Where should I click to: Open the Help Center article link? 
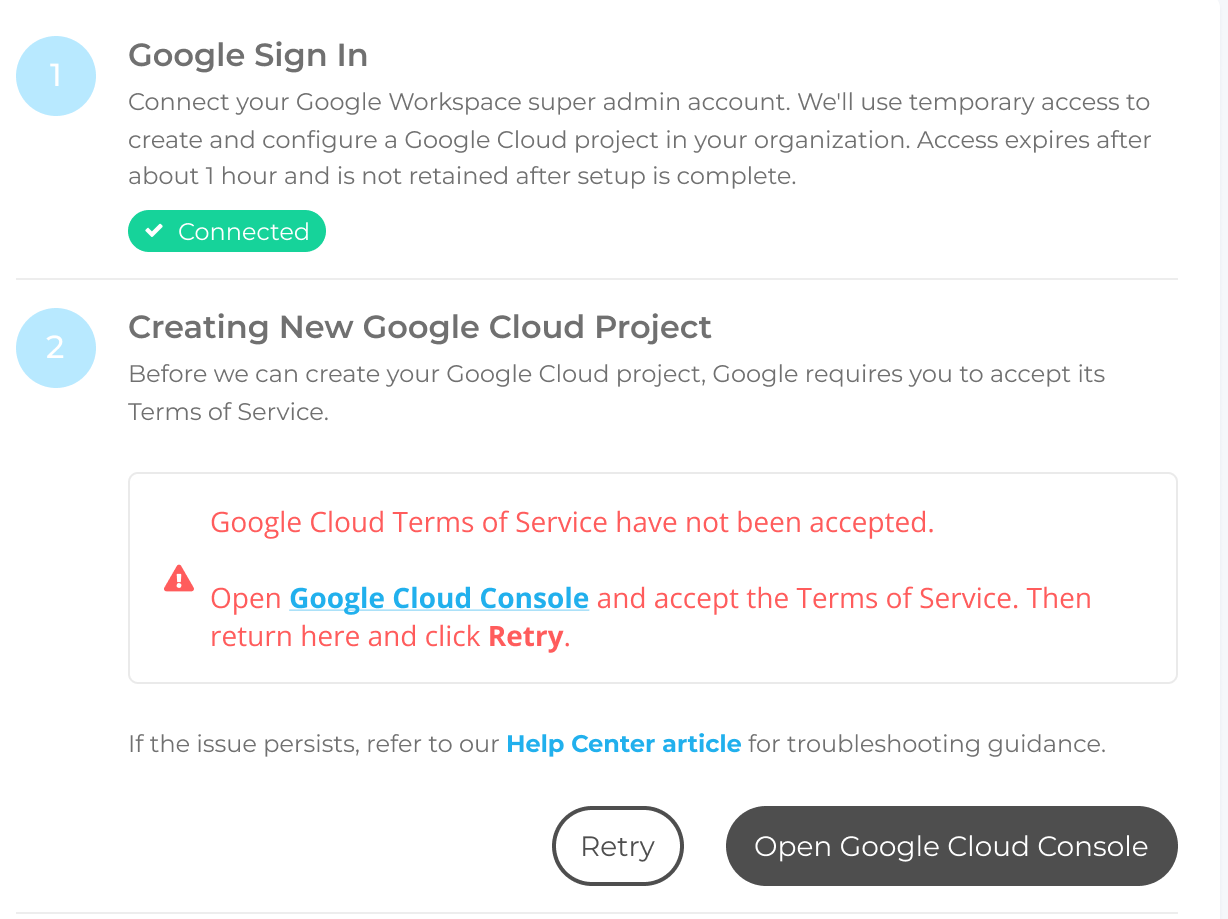point(624,744)
